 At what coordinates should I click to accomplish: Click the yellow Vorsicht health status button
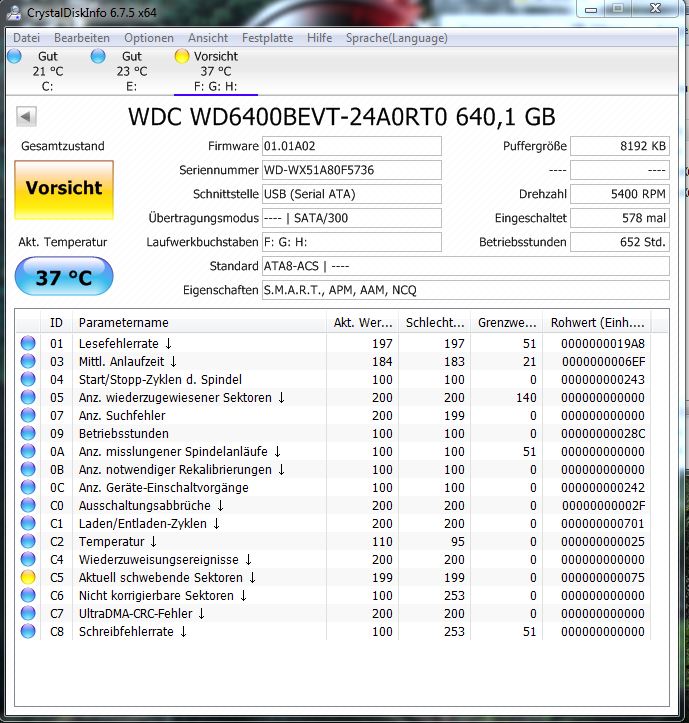[x=64, y=190]
